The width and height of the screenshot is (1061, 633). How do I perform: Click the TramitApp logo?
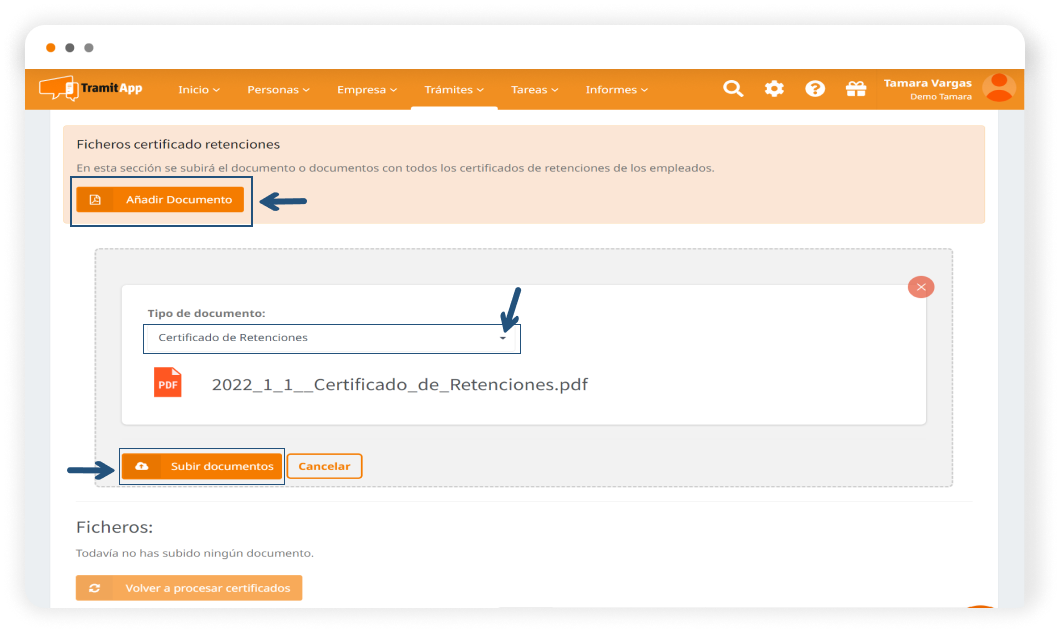[91, 89]
